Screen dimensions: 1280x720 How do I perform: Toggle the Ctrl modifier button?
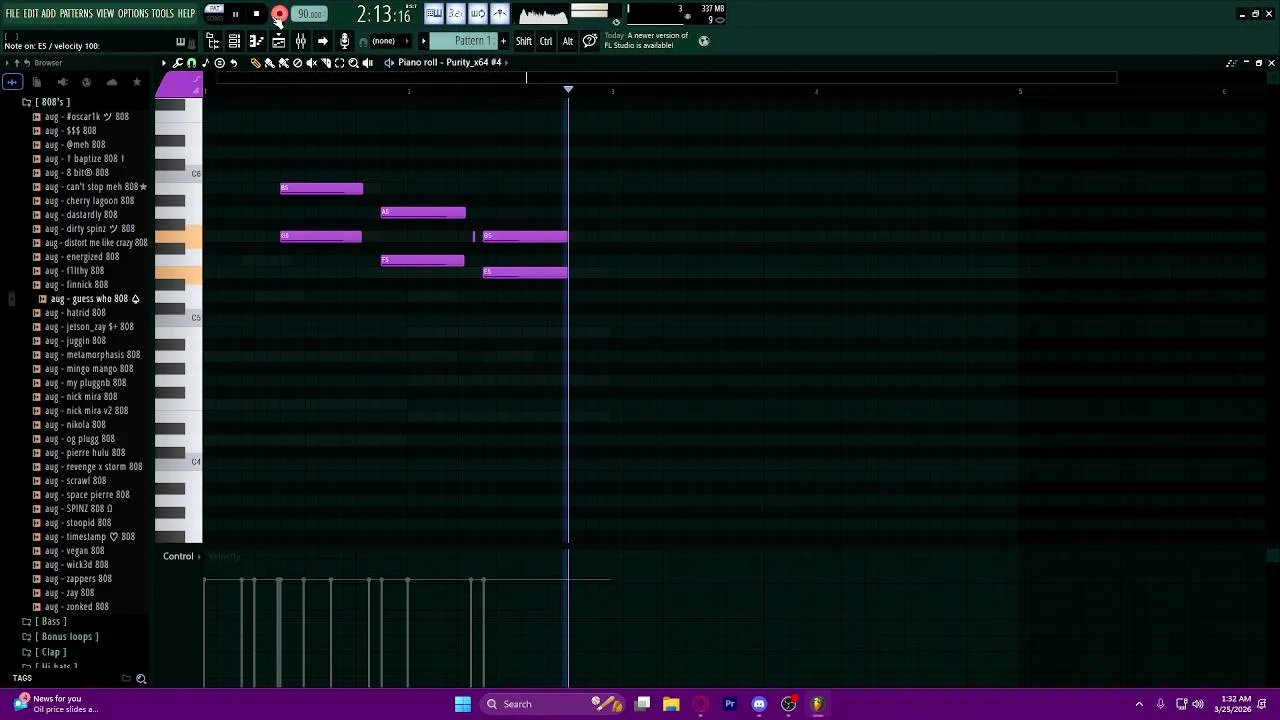coord(546,41)
